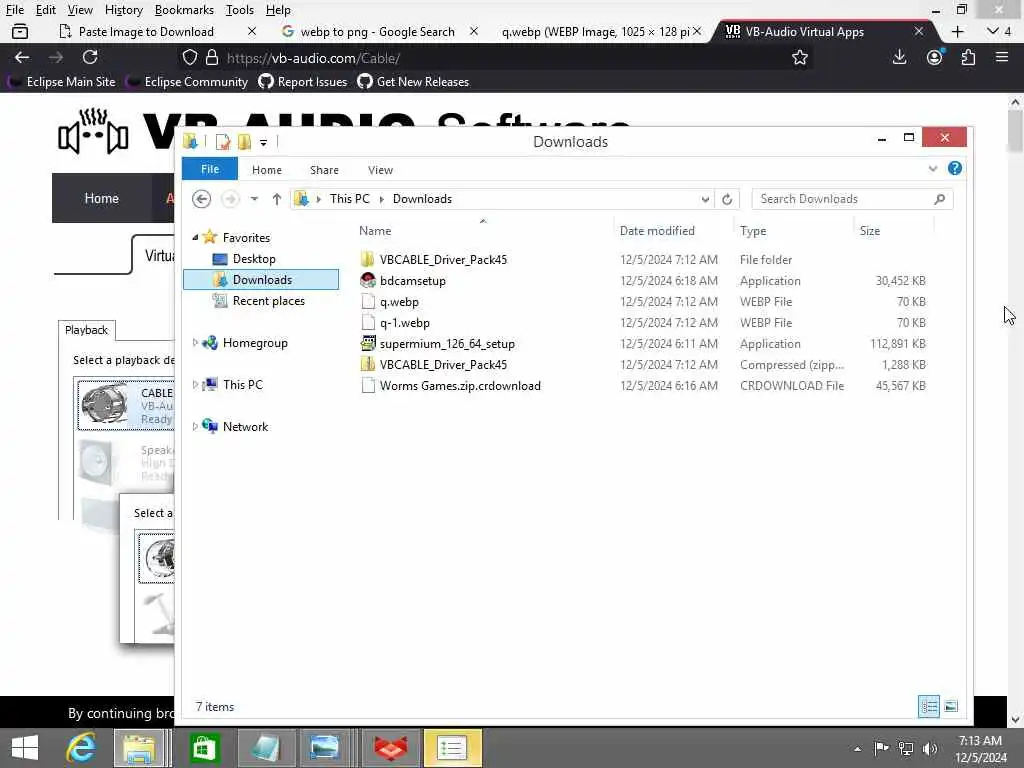Viewport: 1024px width, 768px height.
Task: Switch to Large icons view layout
Action: point(951,706)
